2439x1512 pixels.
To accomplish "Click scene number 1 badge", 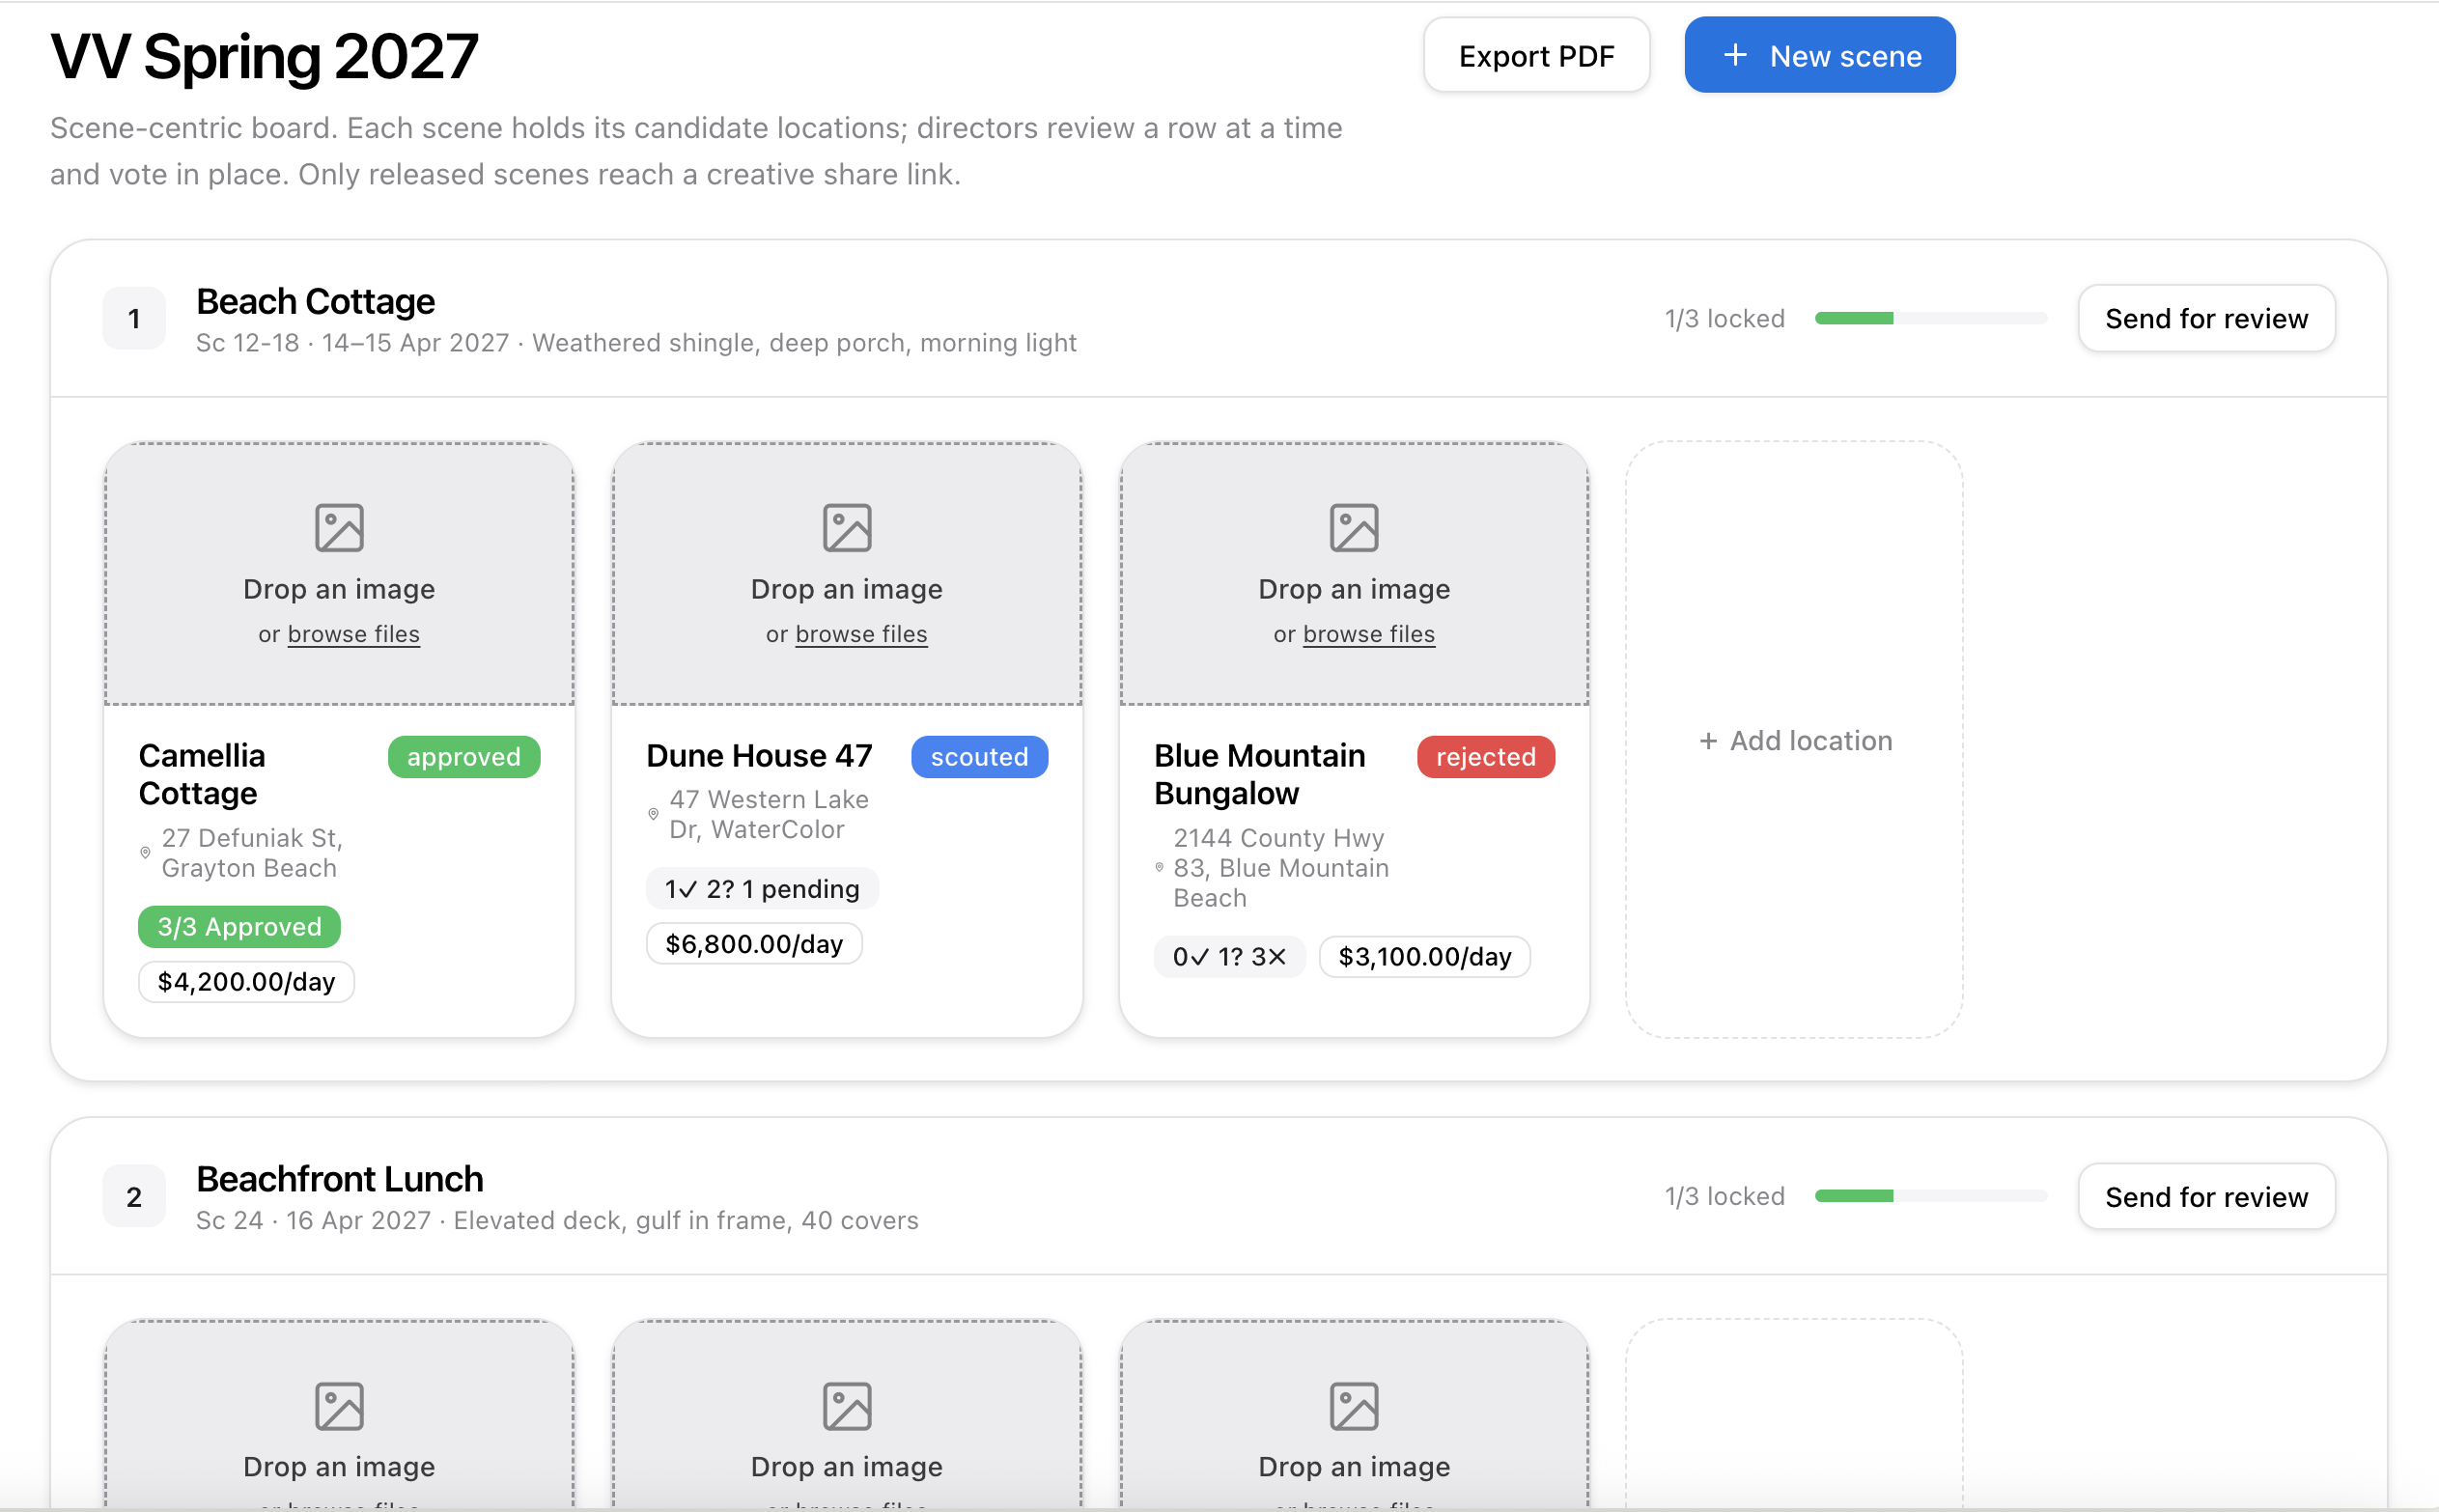I will (134, 318).
